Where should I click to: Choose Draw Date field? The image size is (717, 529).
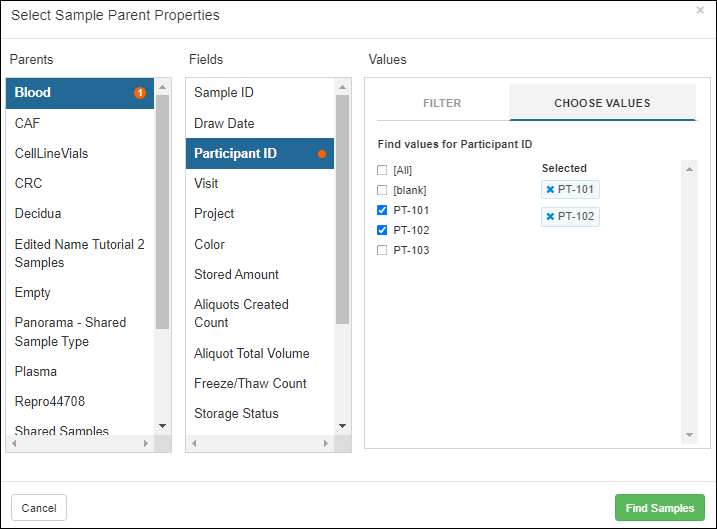tap(224, 124)
